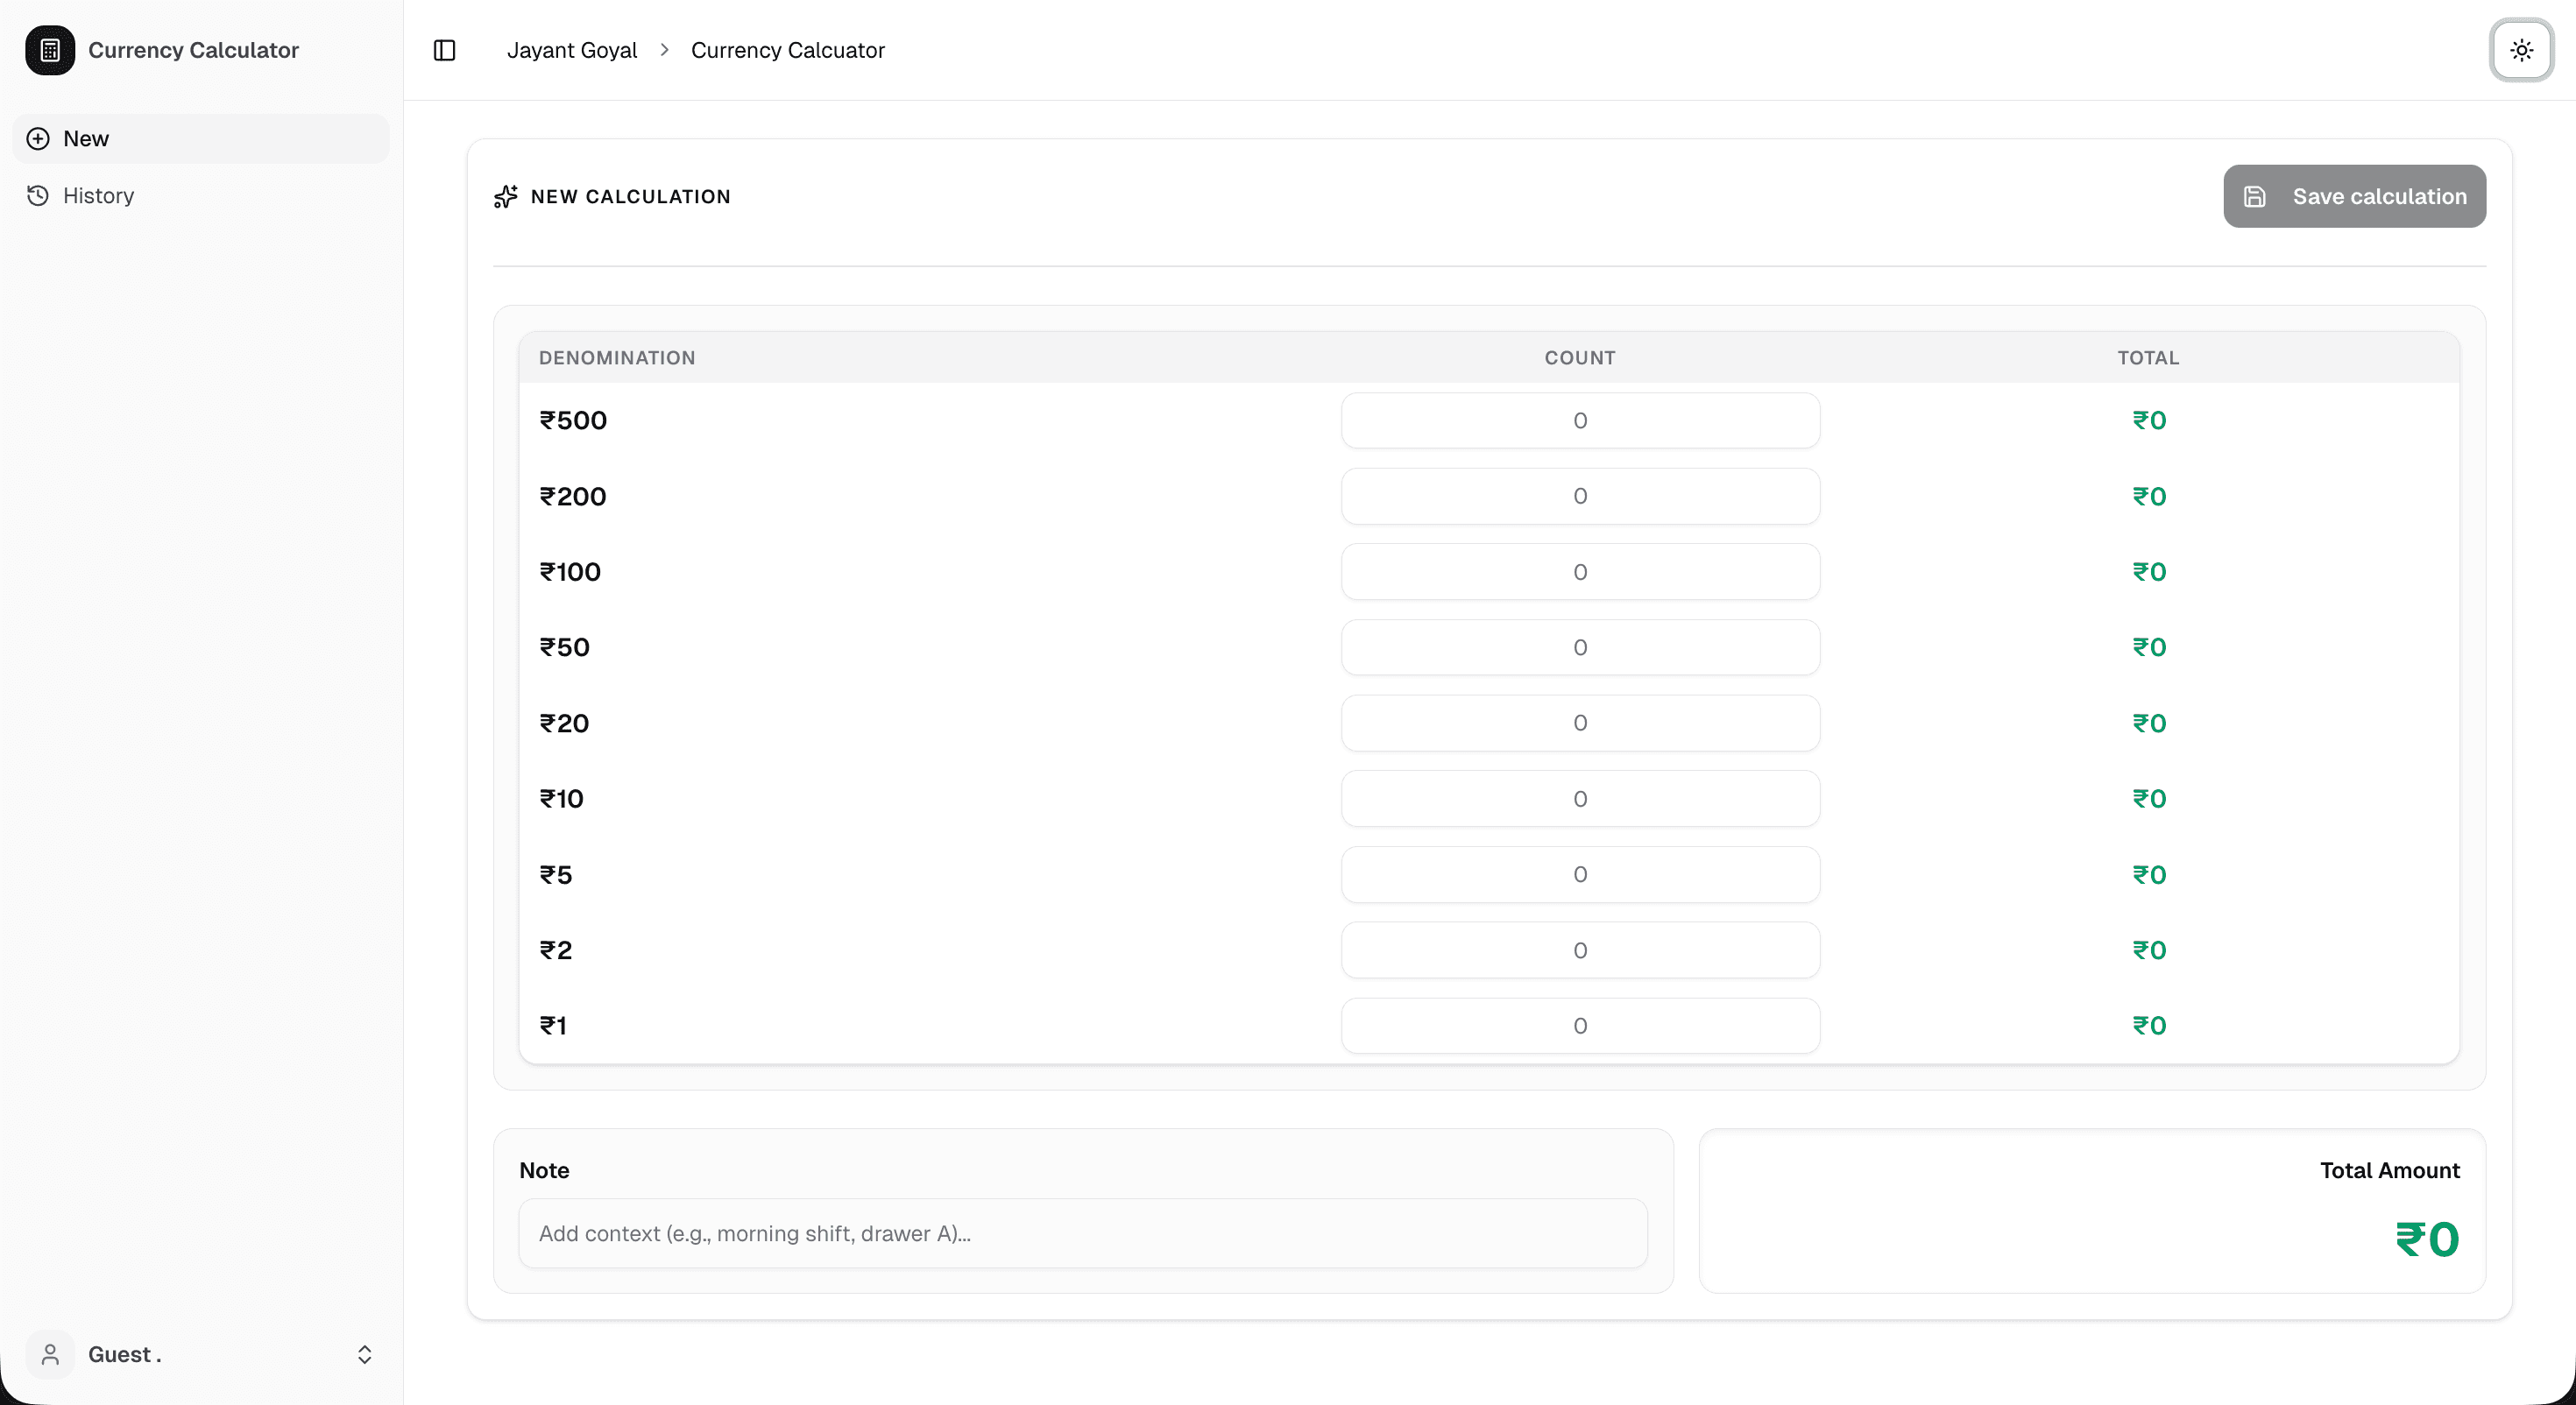Screen dimensions: 2576x1405
Task: Click the Note context text field
Action: click(1082, 1233)
